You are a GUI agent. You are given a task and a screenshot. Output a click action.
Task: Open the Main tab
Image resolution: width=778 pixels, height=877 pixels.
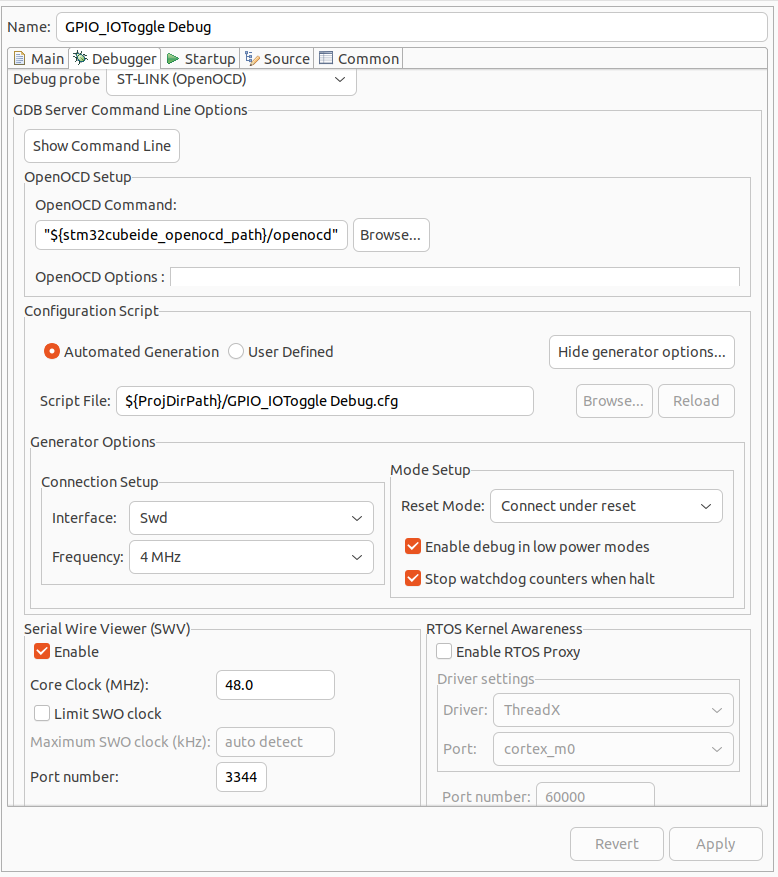[x=39, y=59]
